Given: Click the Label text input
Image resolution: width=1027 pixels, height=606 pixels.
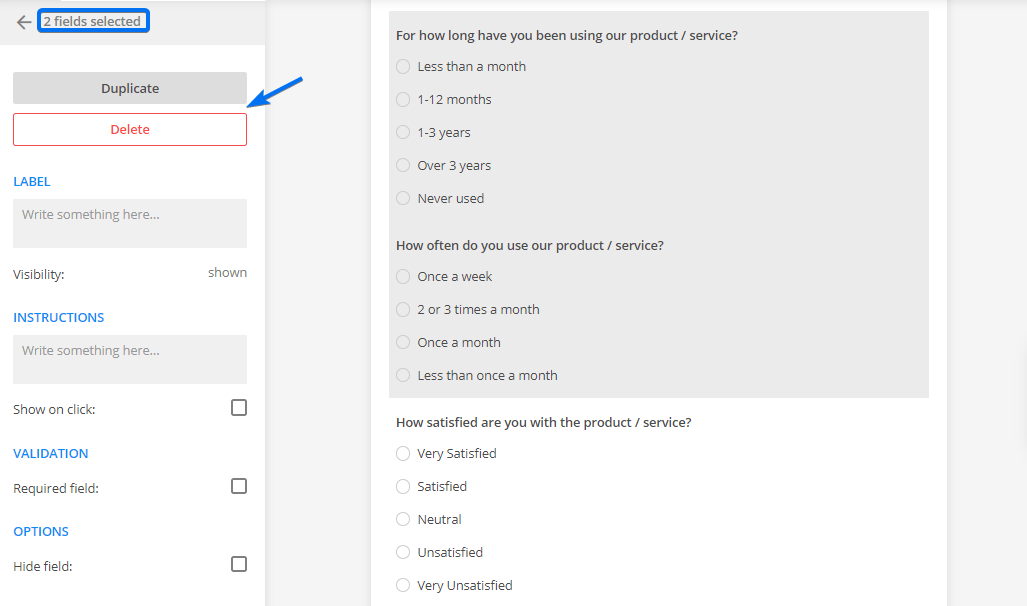Looking at the screenshot, I should tap(130, 223).
